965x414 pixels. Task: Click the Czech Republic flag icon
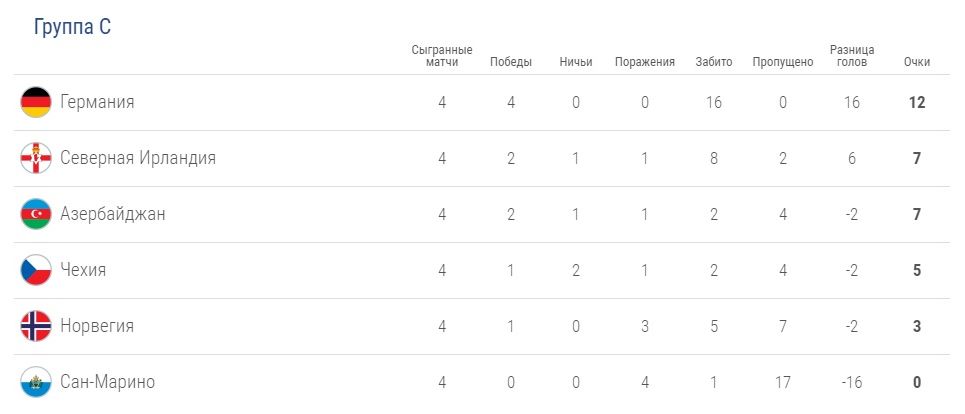click(36, 270)
